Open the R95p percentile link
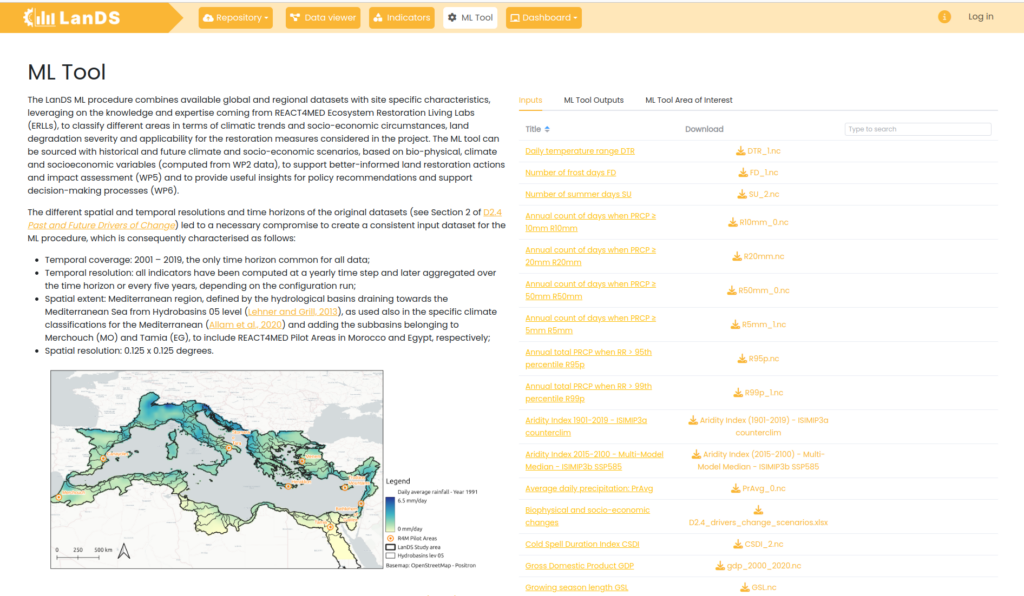 click(588, 358)
